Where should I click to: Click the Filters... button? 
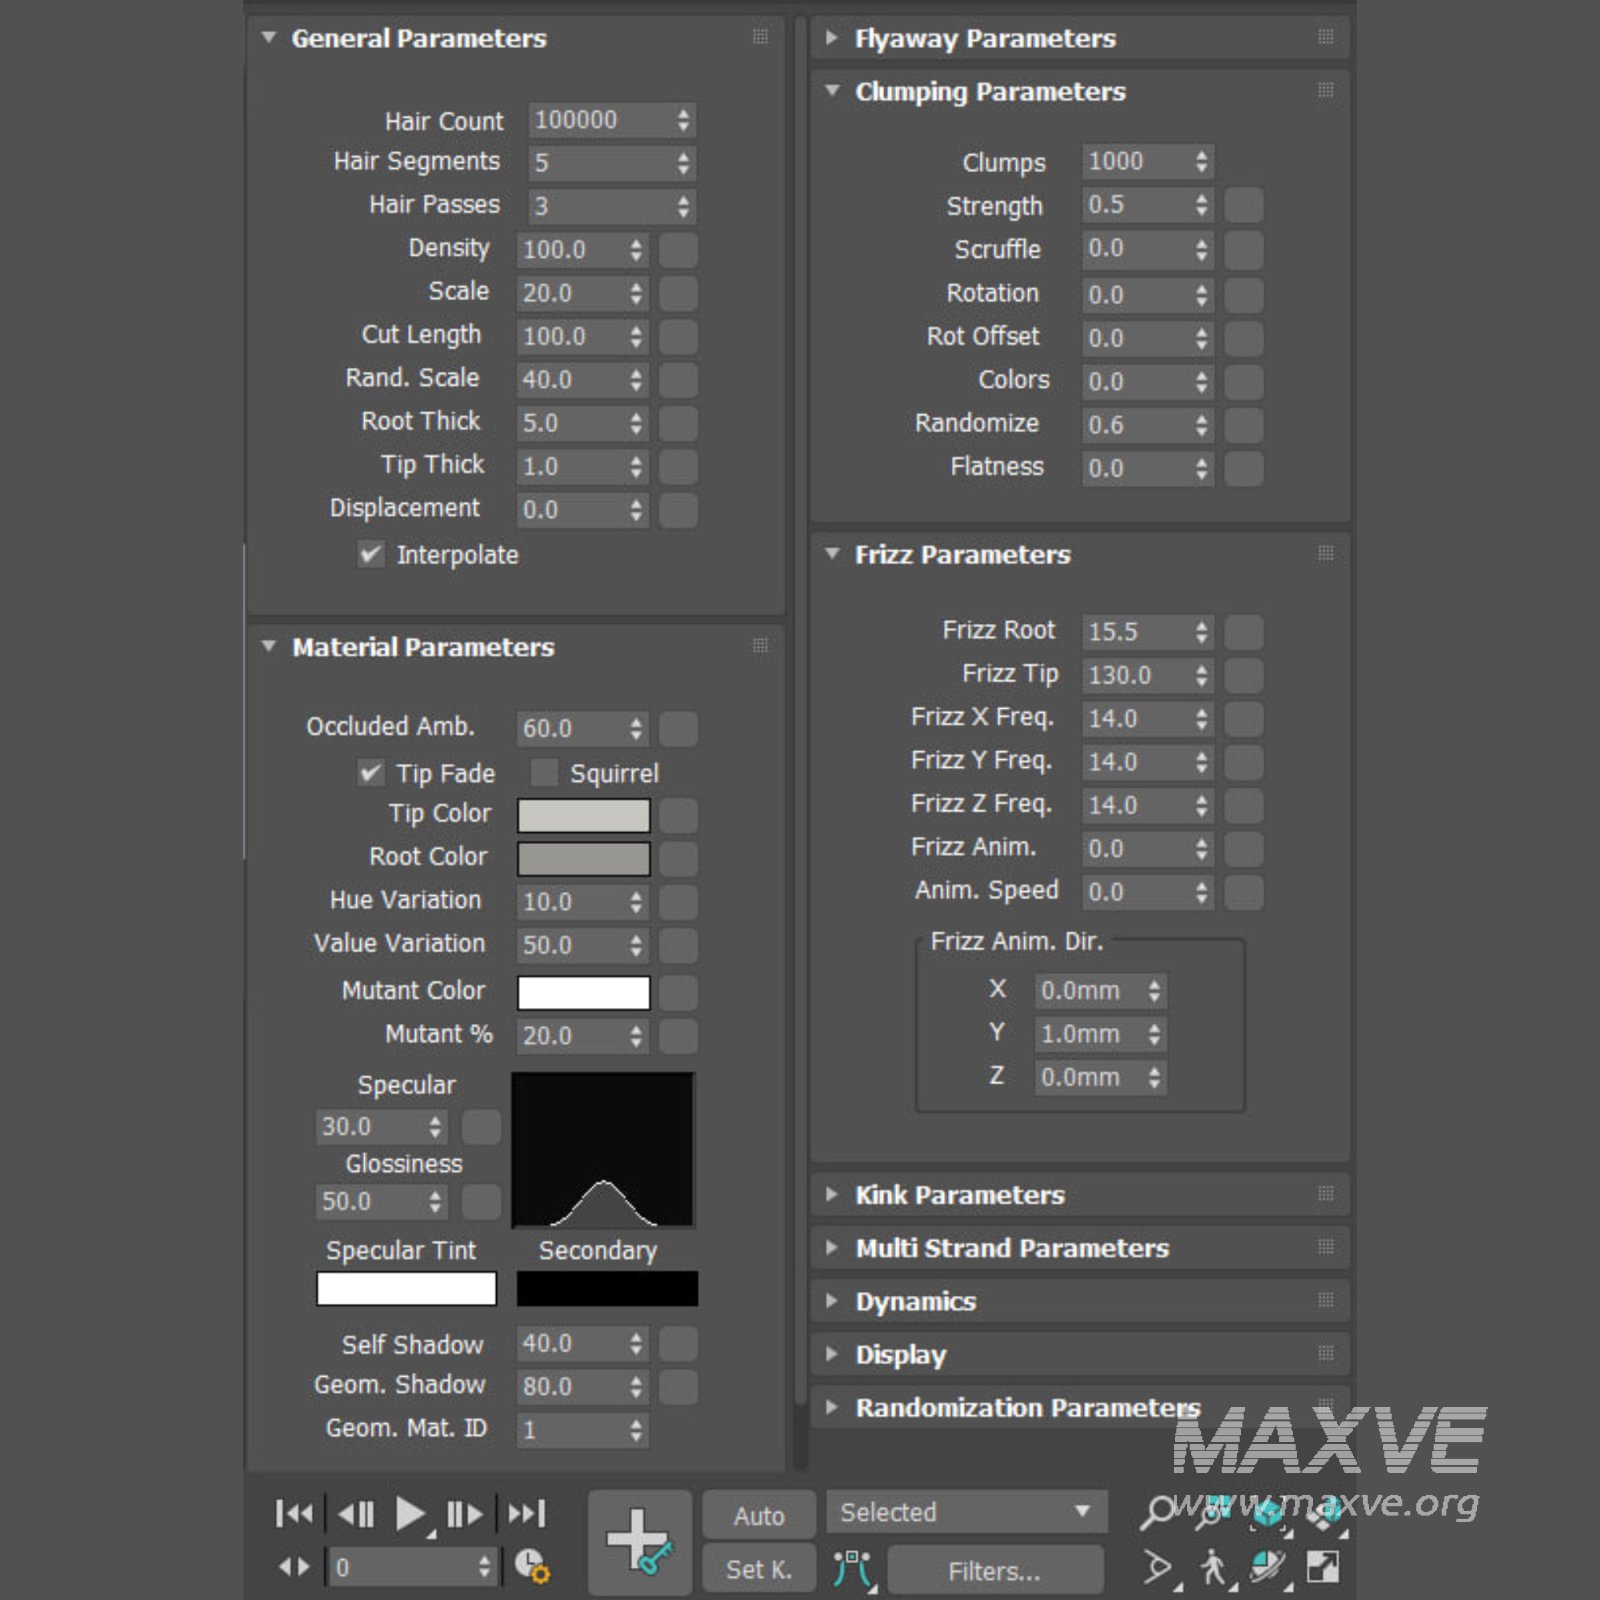click(994, 1571)
